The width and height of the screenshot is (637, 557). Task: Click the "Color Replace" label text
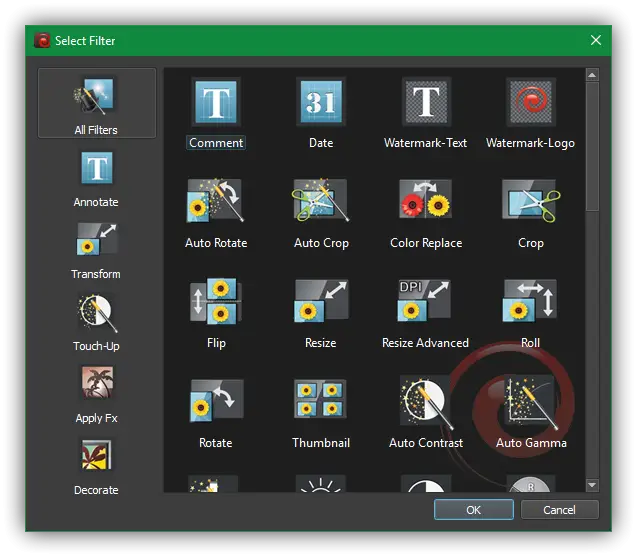point(426,243)
